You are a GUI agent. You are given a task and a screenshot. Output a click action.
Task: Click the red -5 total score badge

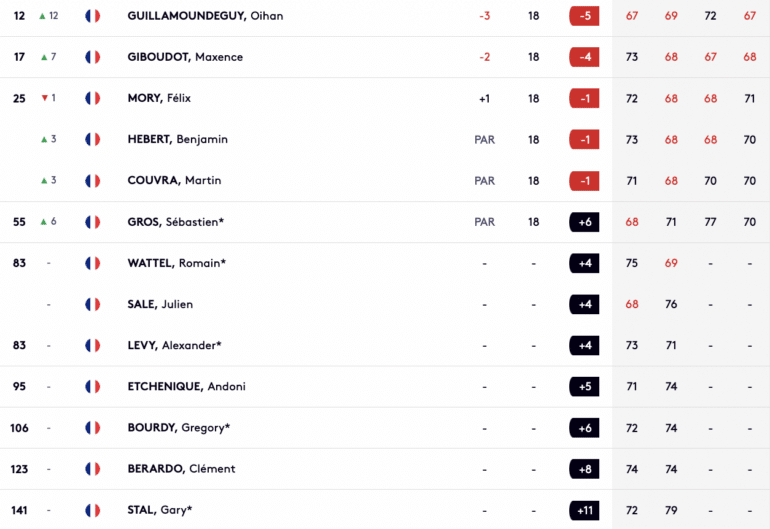coord(584,16)
